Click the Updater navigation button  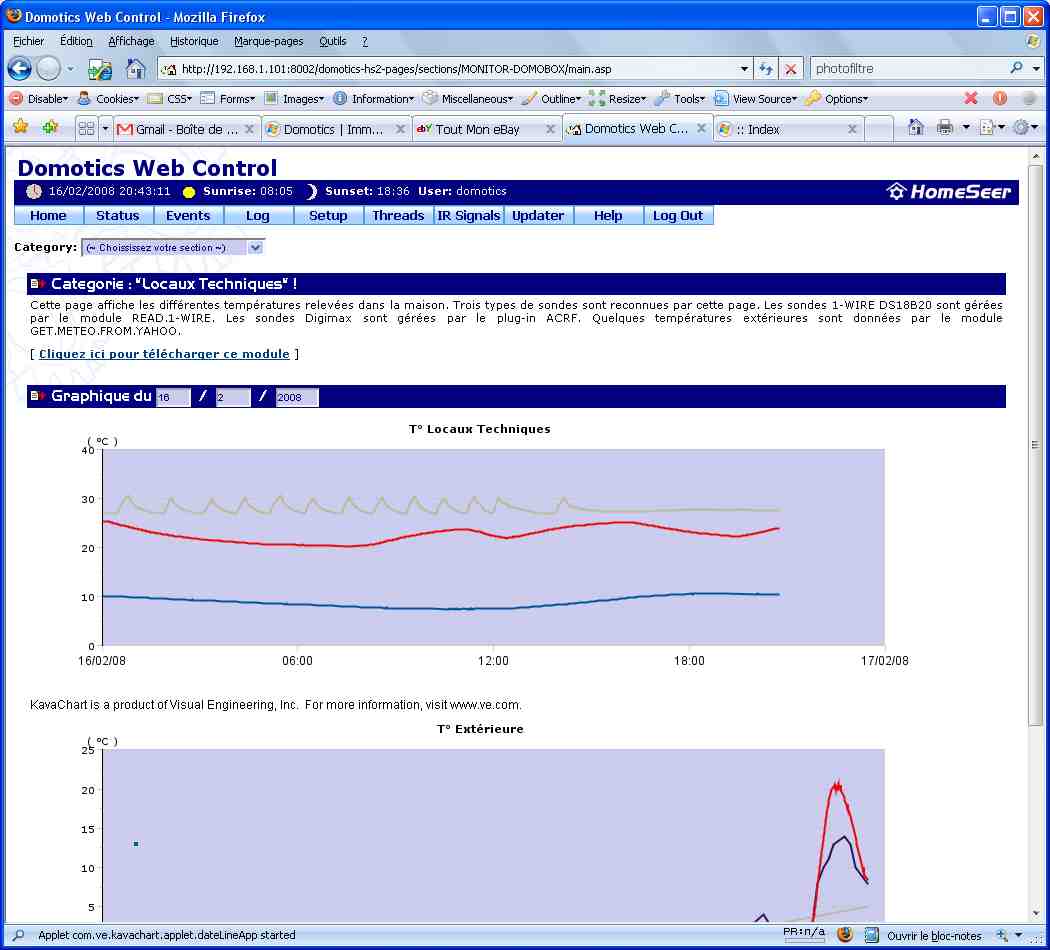(538, 216)
